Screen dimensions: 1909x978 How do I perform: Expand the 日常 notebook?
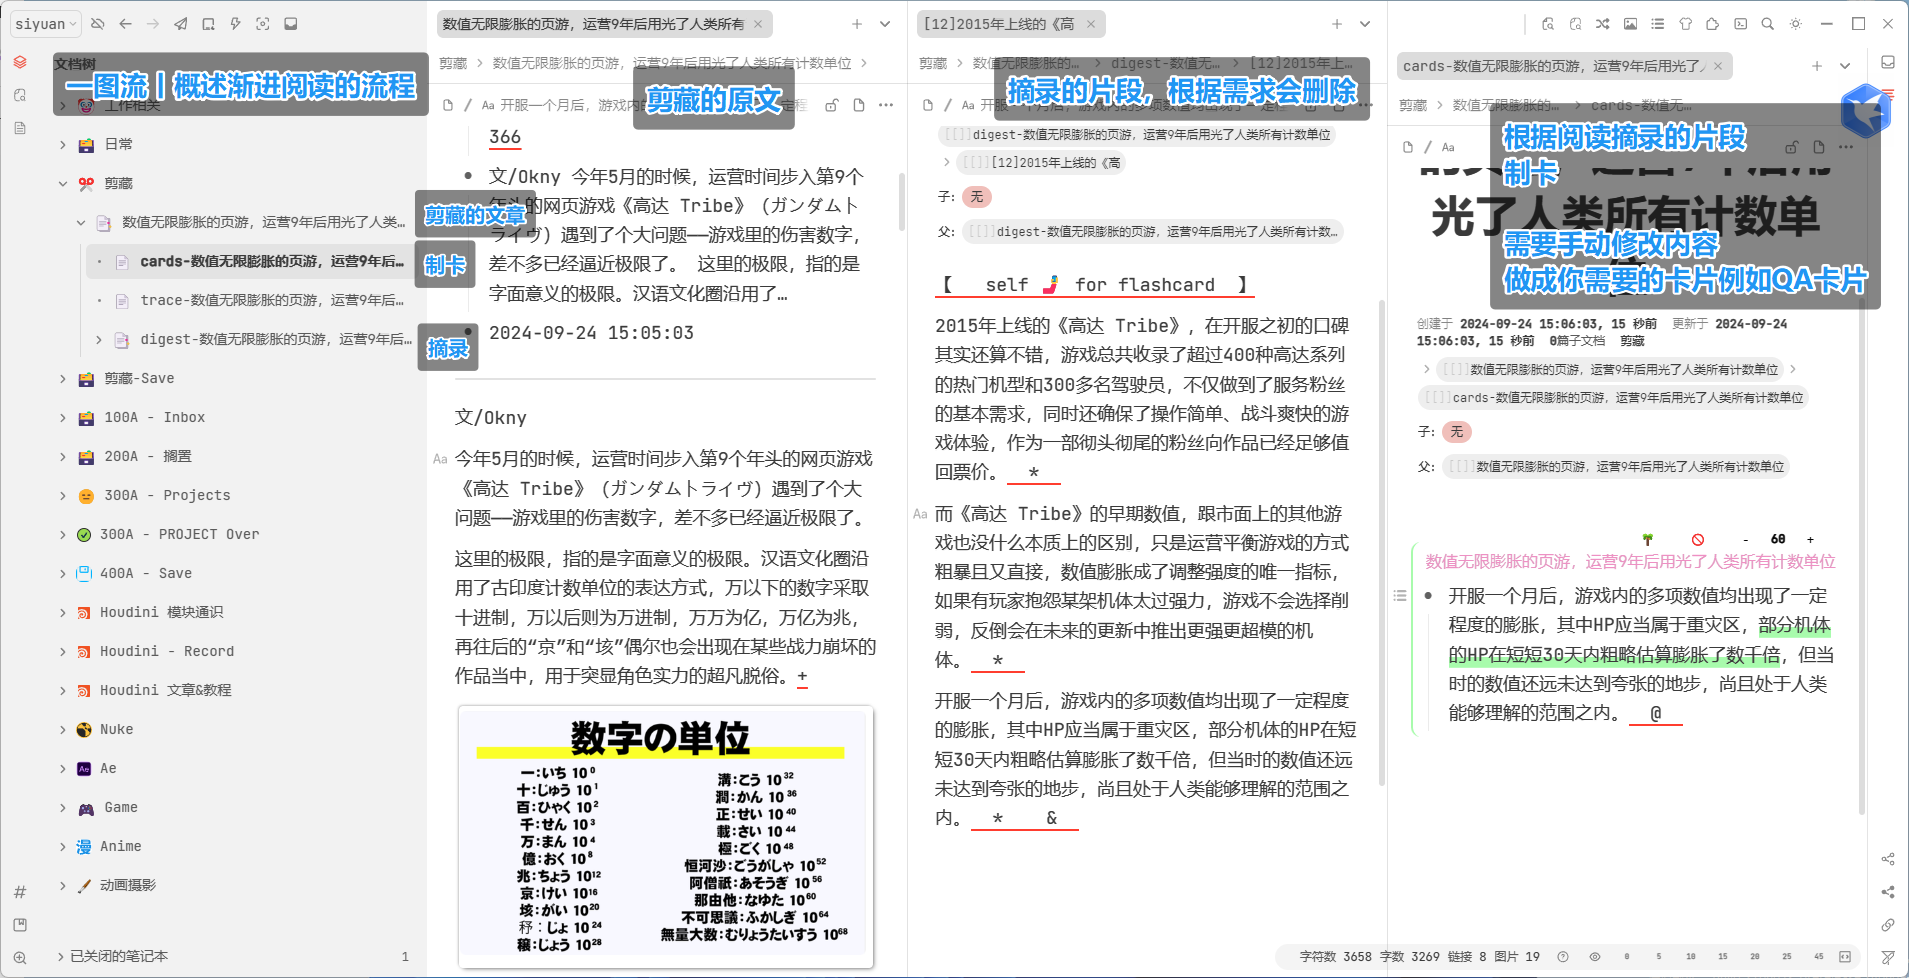pos(63,145)
